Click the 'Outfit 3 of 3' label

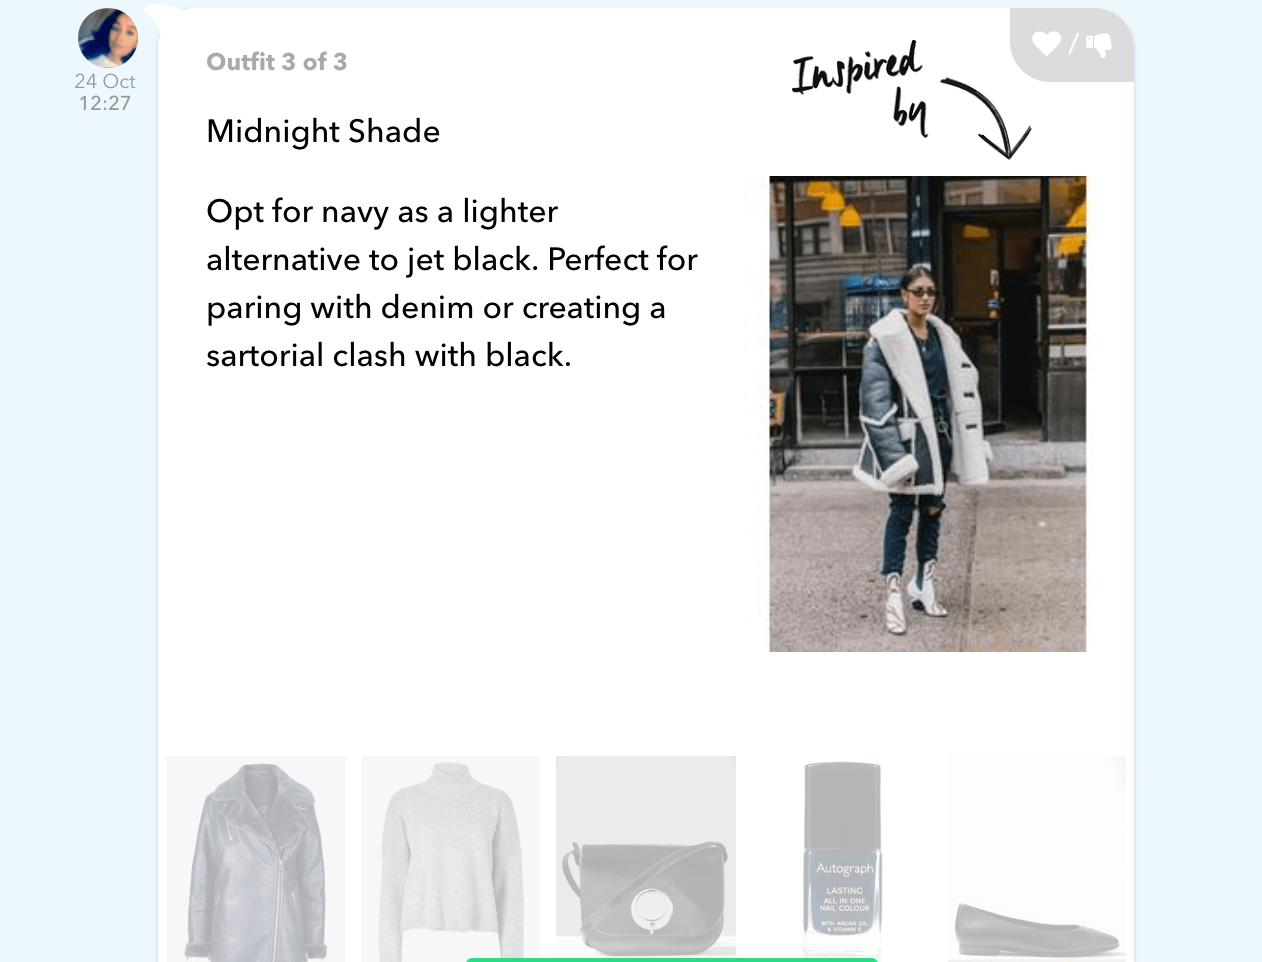[x=277, y=62]
